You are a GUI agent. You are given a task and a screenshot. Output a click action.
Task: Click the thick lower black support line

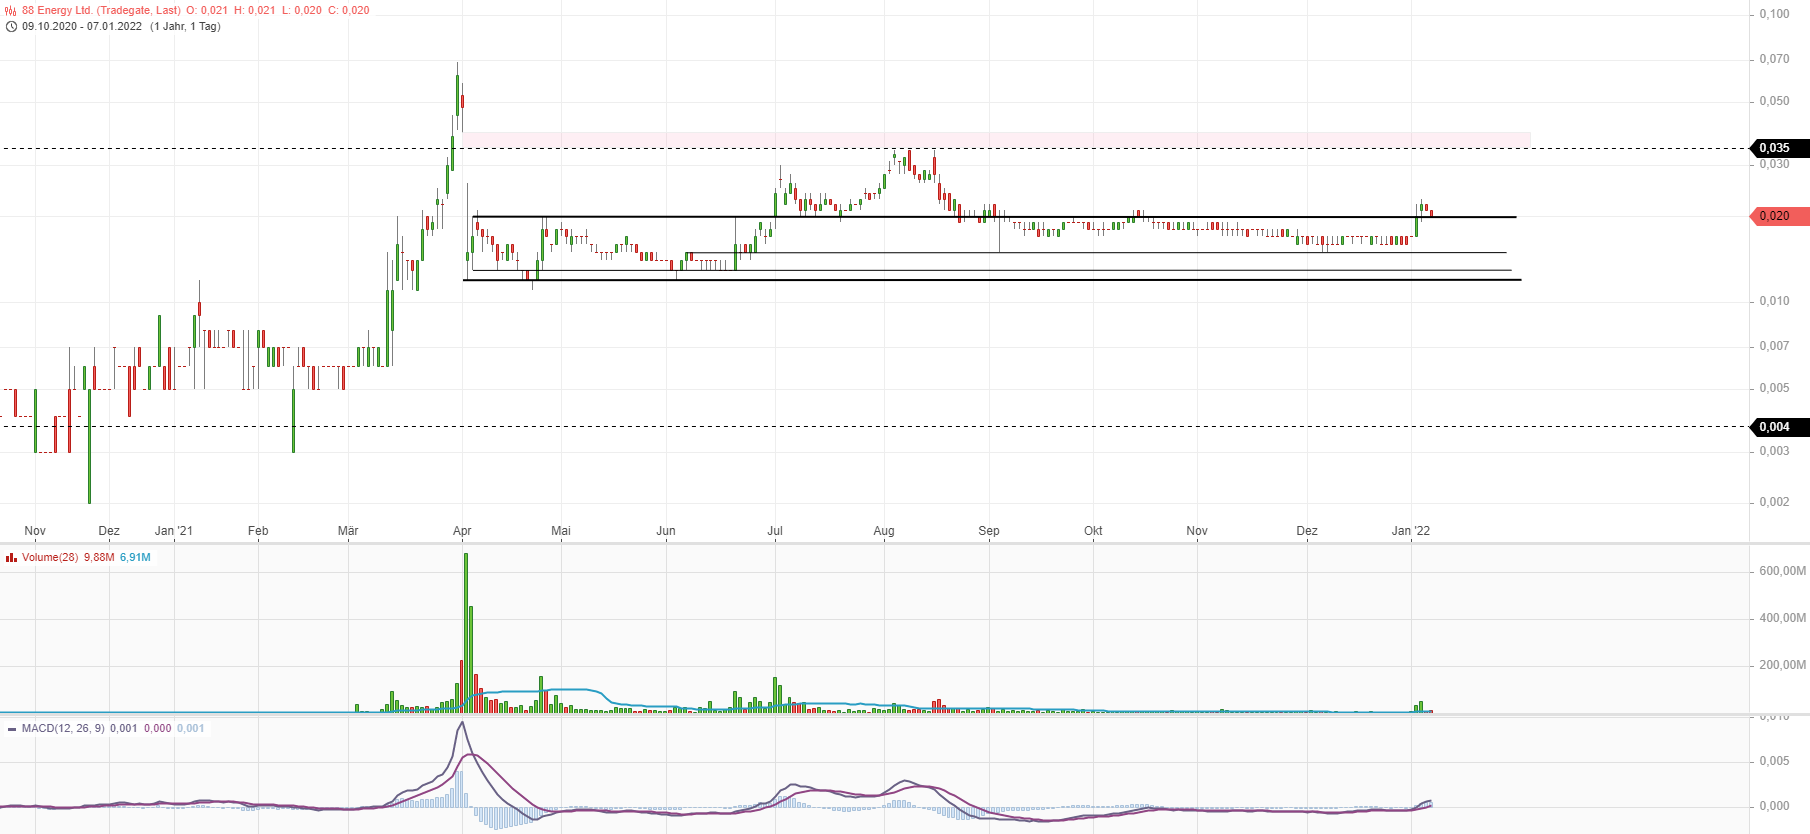[992, 280]
